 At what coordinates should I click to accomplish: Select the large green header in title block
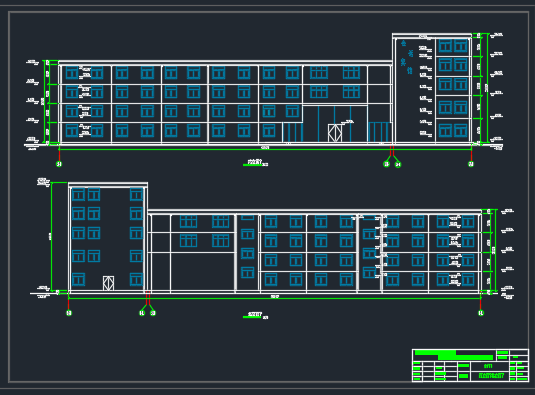pos(454,355)
